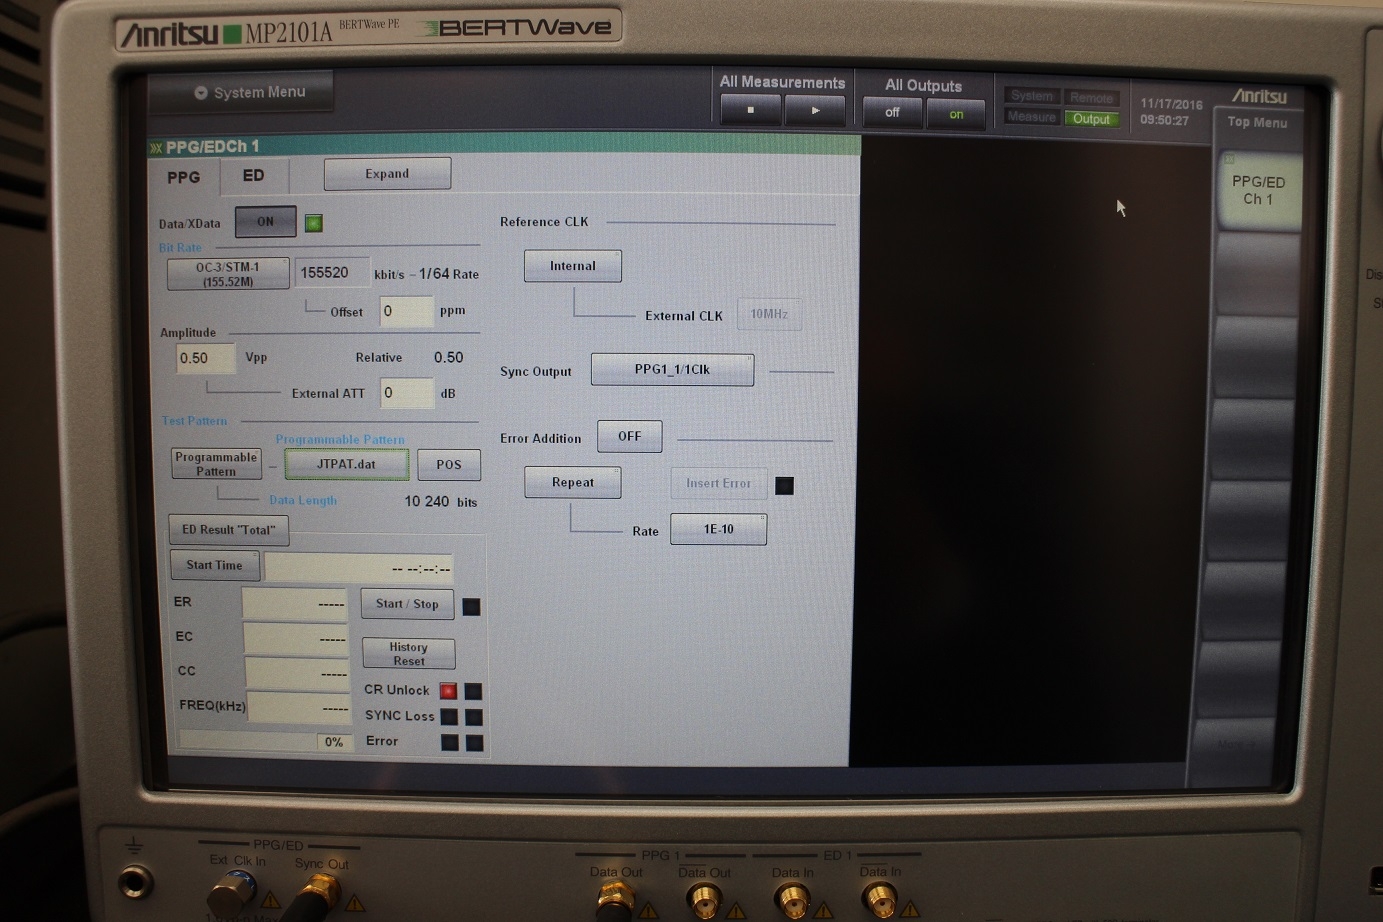Open the ED Result "Total" dropdown

point(229,530)
